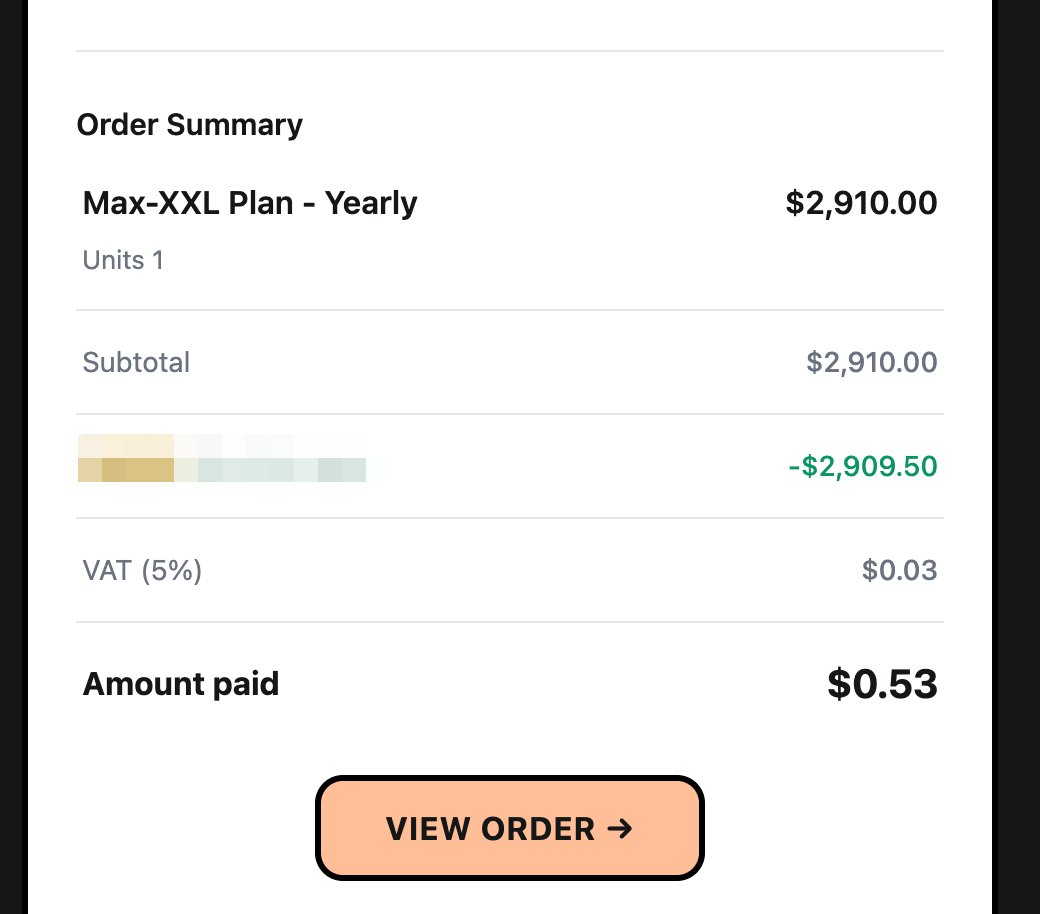This screenshot has width=1040, height=914.
Task: Click the $2,910.00 plan price
Action: pyautogui.click(x=861, y=203)
